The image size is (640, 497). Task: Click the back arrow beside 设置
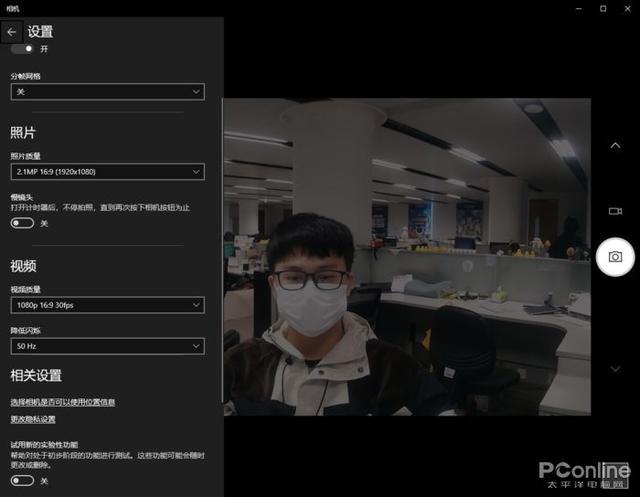pos(12,32)
